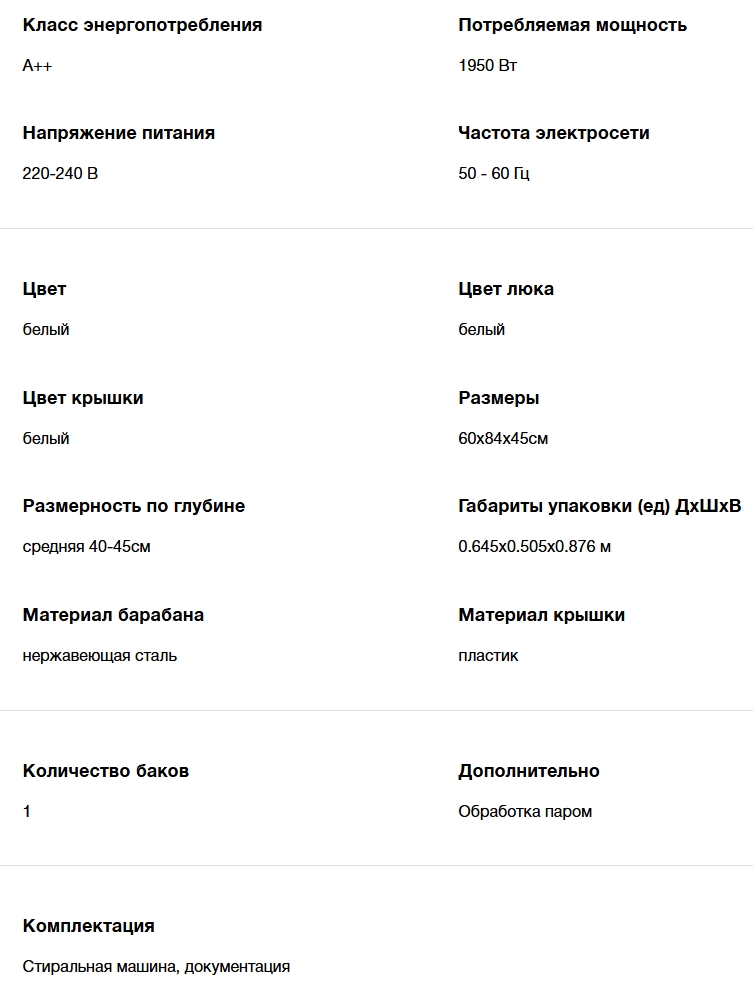This screenshot has height=1008, width=753.
Task: Select the "Обработка паром" additional feature text
Action: tap(525, 812)
